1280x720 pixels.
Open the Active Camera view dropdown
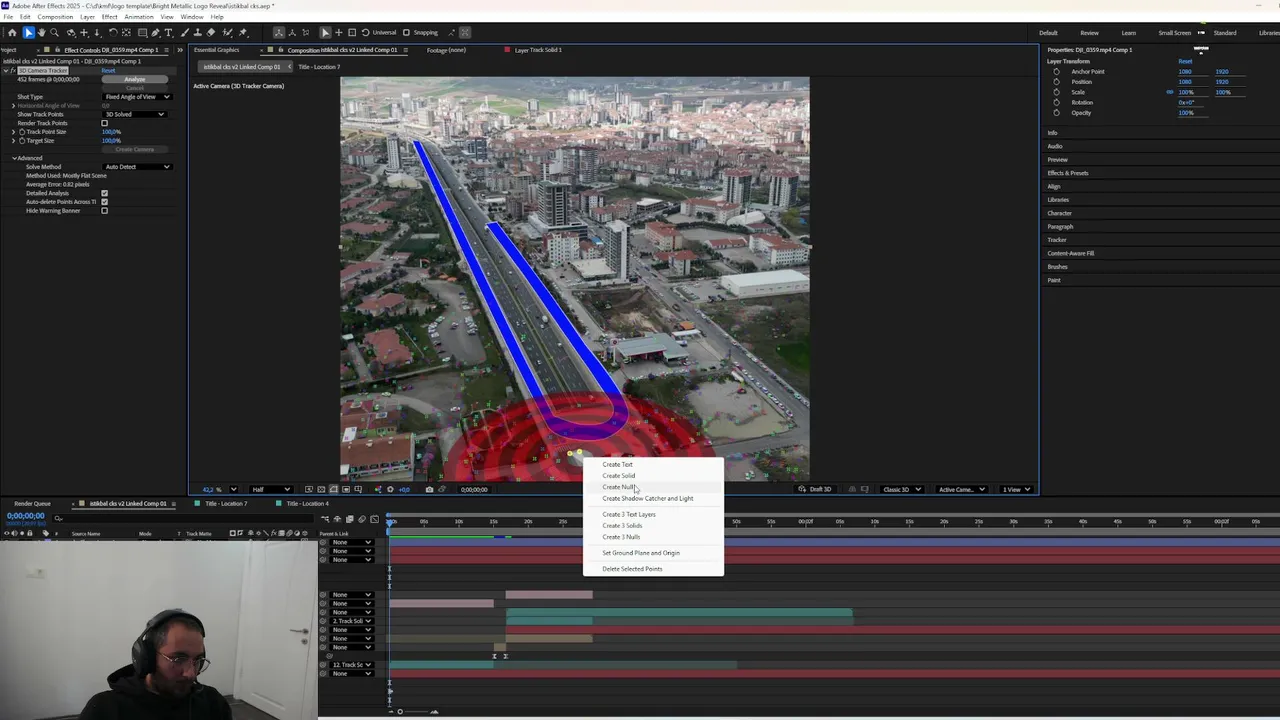pyautogui.click(x=961, y=489)
